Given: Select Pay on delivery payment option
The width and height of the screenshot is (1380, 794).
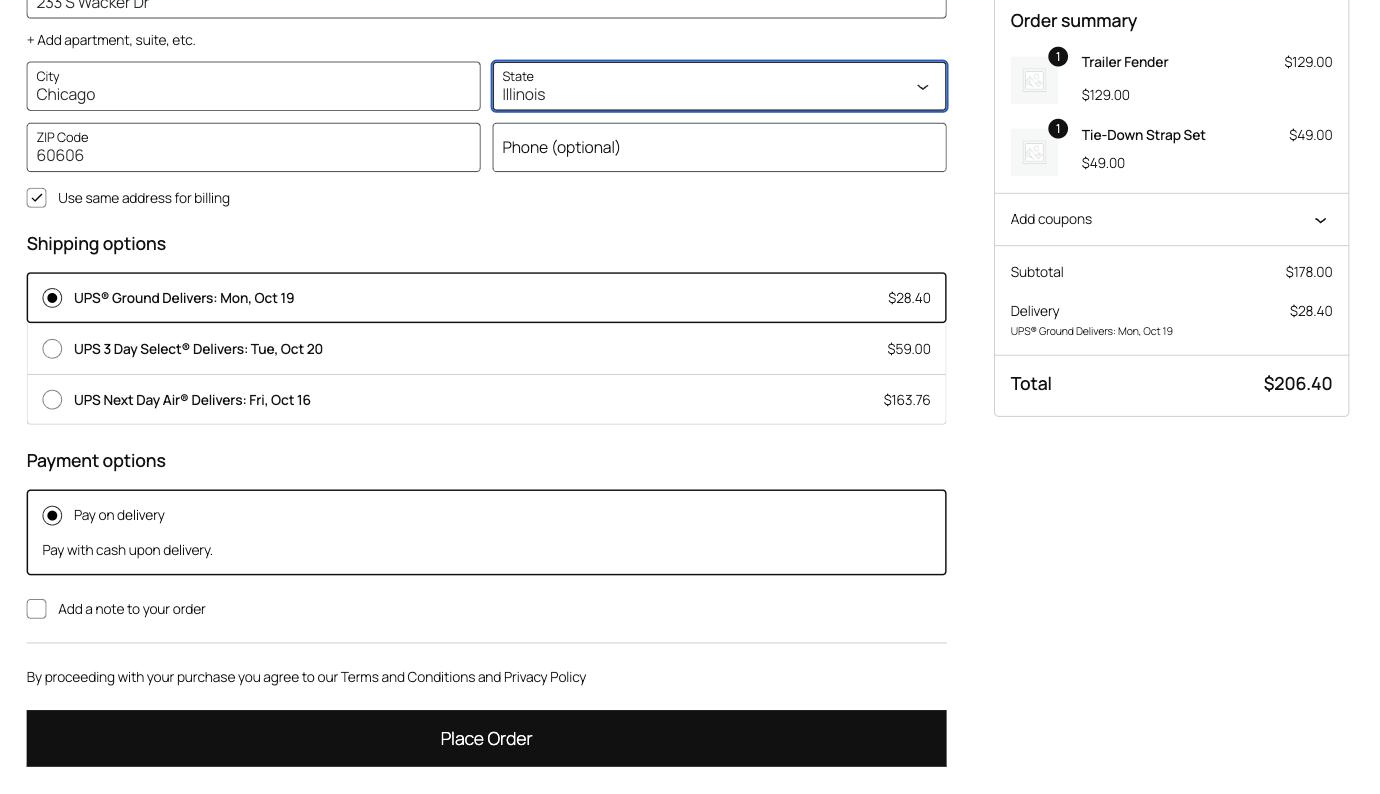Looking at the screenshot, I should coord(52,515).
